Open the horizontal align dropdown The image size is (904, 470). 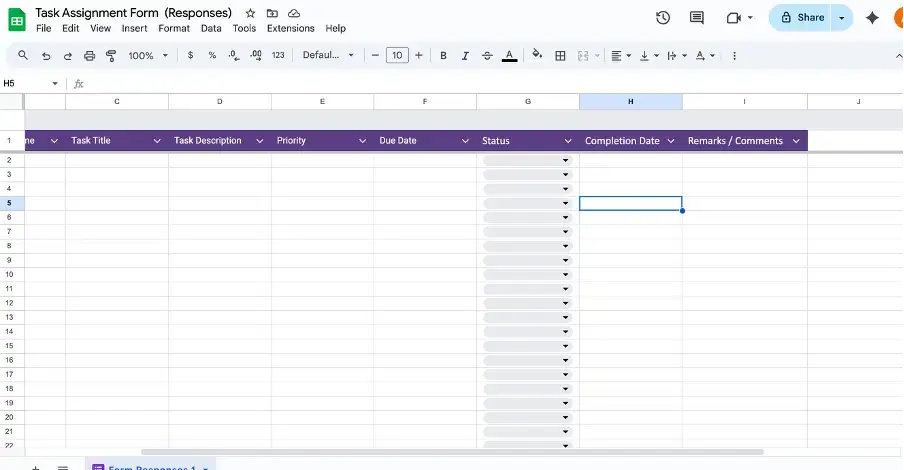coord(621,56)
